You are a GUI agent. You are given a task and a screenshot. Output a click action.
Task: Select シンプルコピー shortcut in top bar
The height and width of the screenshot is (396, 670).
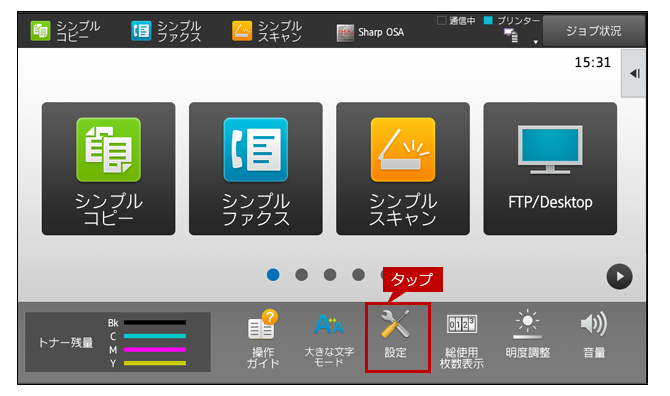[x=65, y=31]
